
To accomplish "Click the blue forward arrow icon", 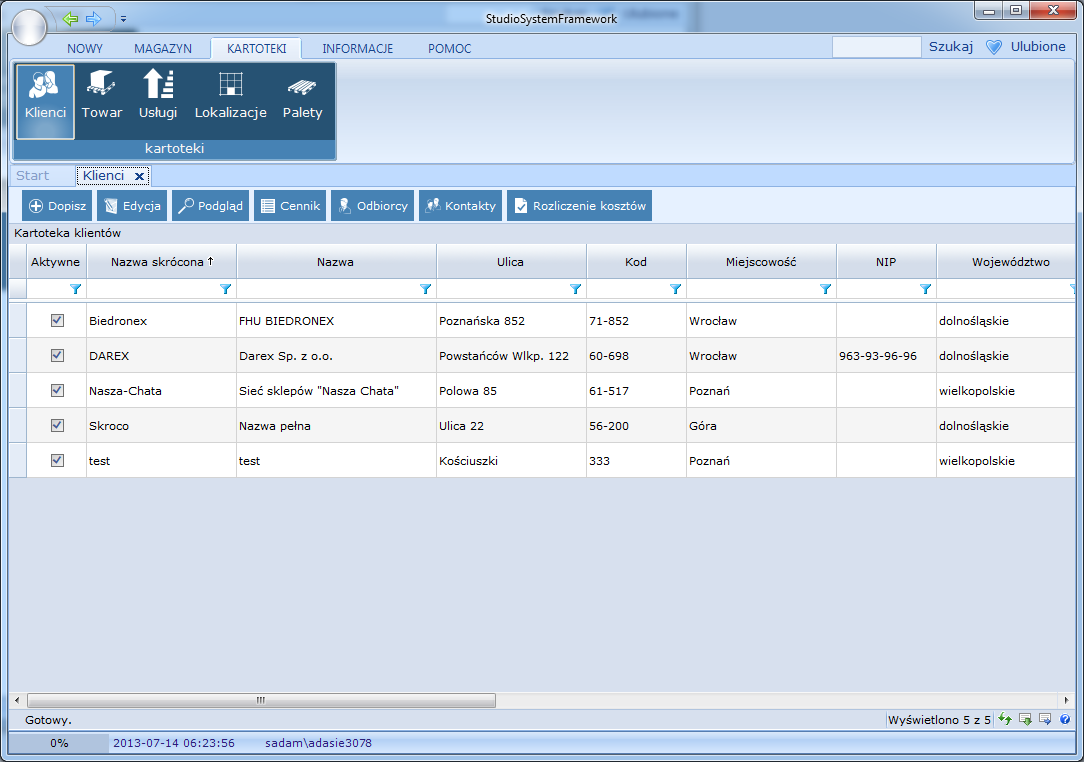I will pos(93,19).
